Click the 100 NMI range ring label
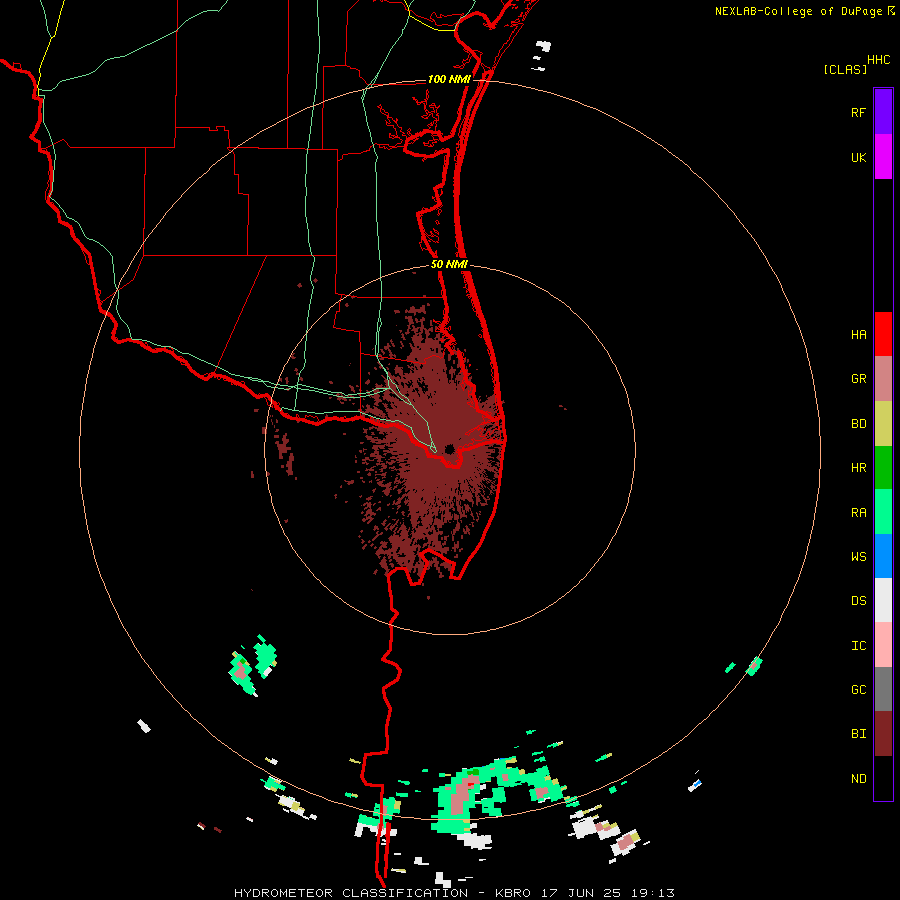This screenshot has width=900, height=900. [x=449, y=79]
